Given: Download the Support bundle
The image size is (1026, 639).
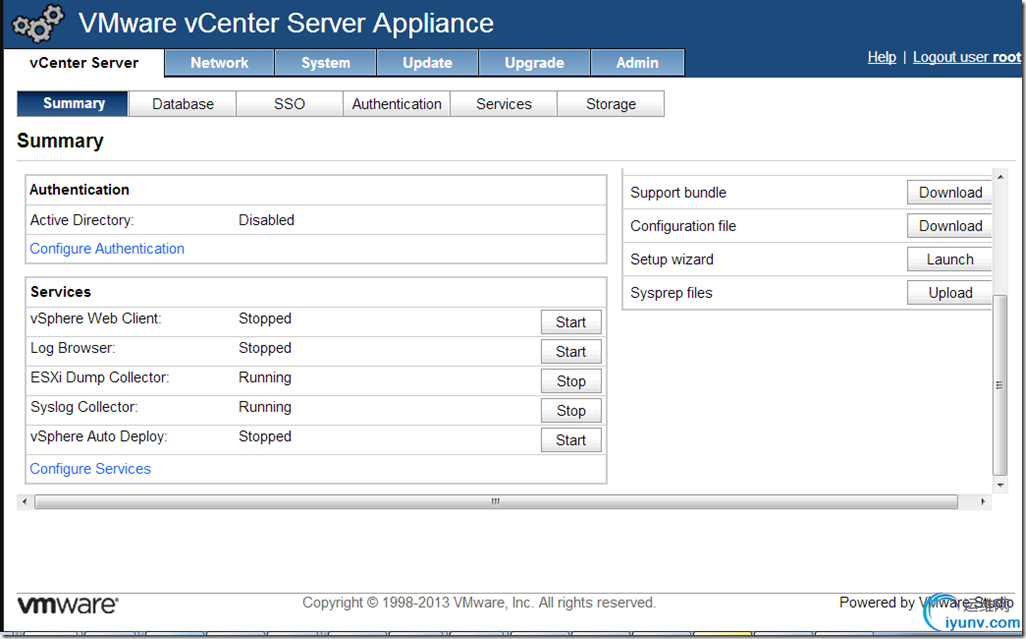Looking at the screenshot, I should 949,192.
